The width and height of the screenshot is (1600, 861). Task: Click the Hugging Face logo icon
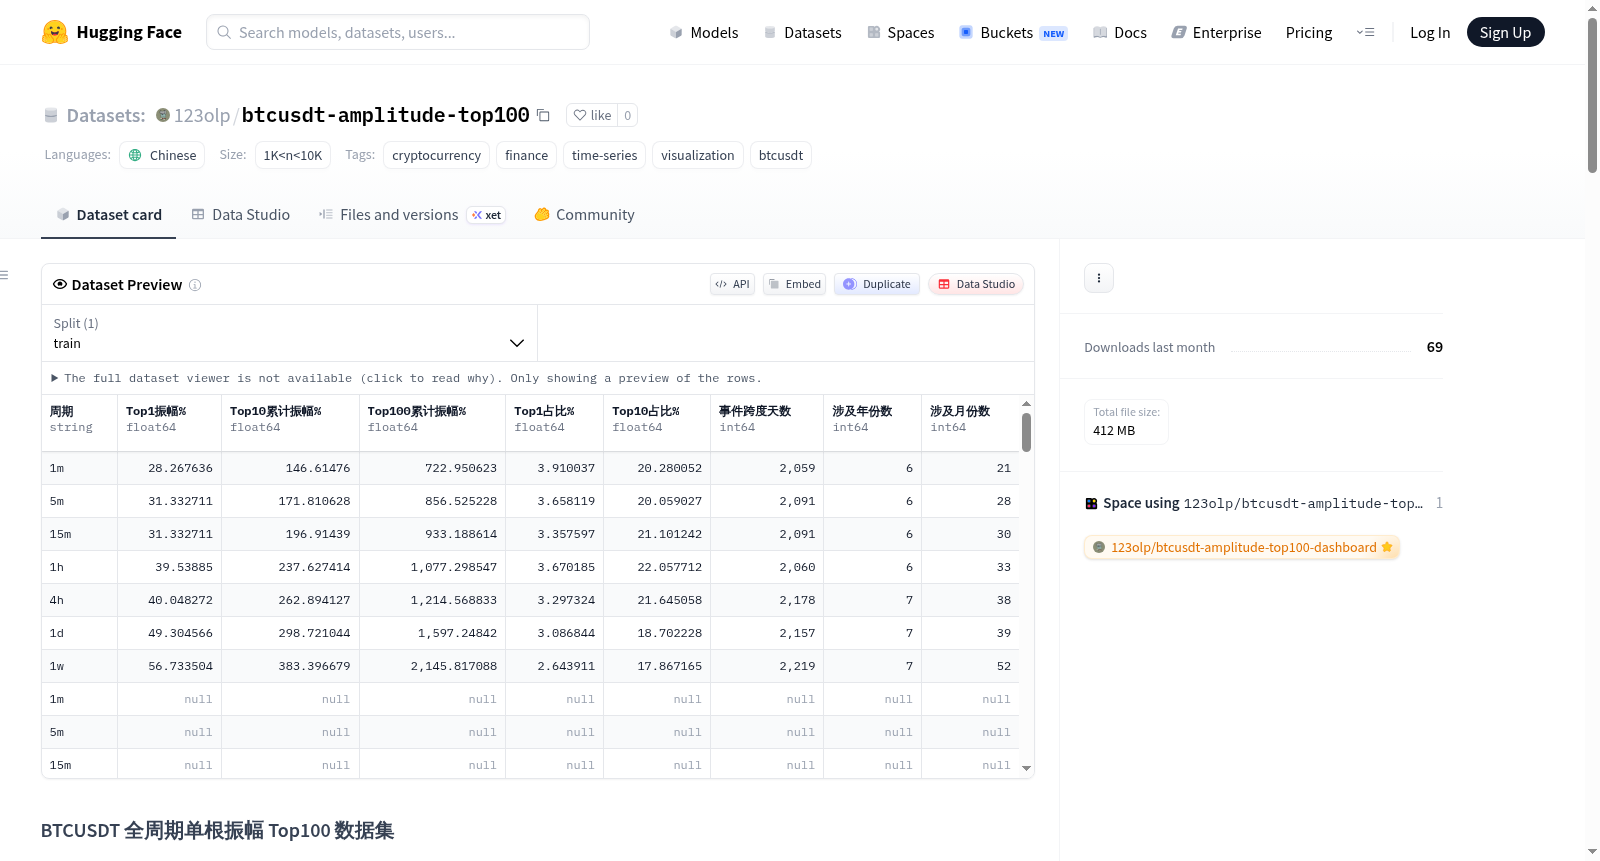55,32
